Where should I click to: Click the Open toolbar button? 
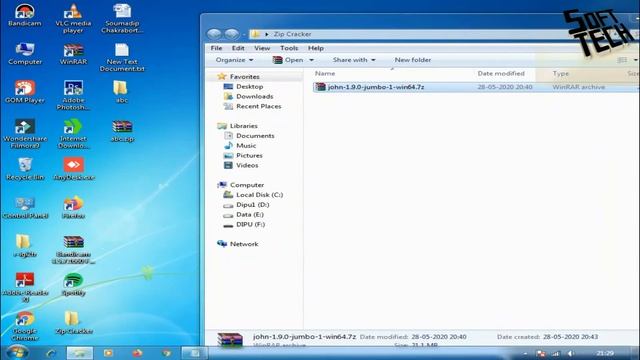[288, 60]
